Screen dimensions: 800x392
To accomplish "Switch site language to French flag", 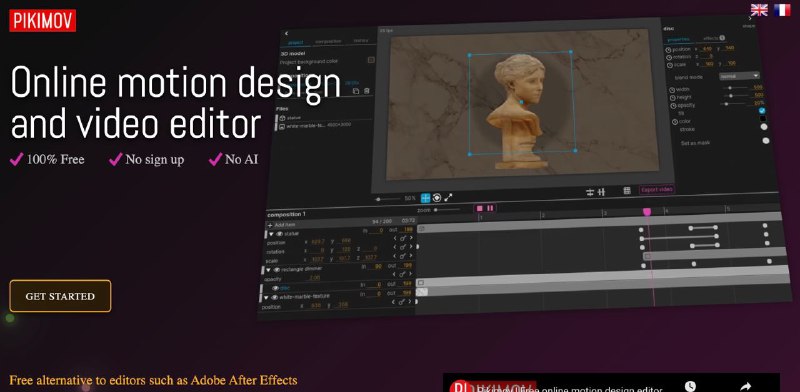I will (x=782, y=10).
